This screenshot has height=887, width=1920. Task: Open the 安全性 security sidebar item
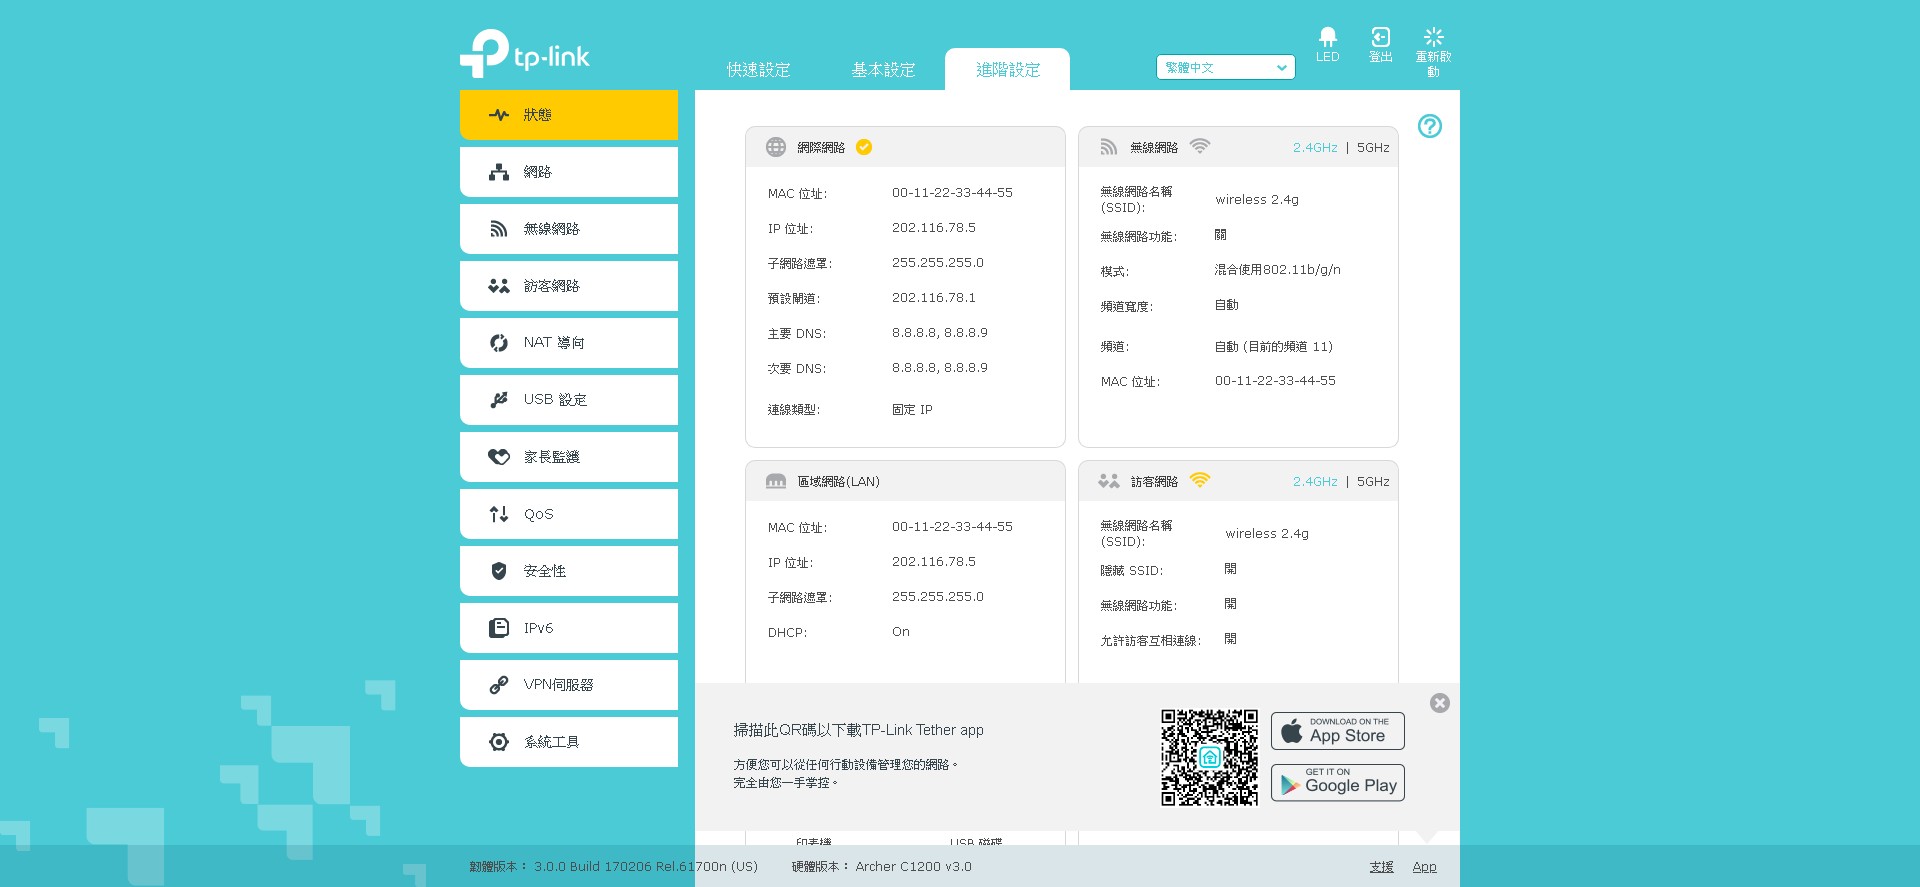[x=569, y=571]
